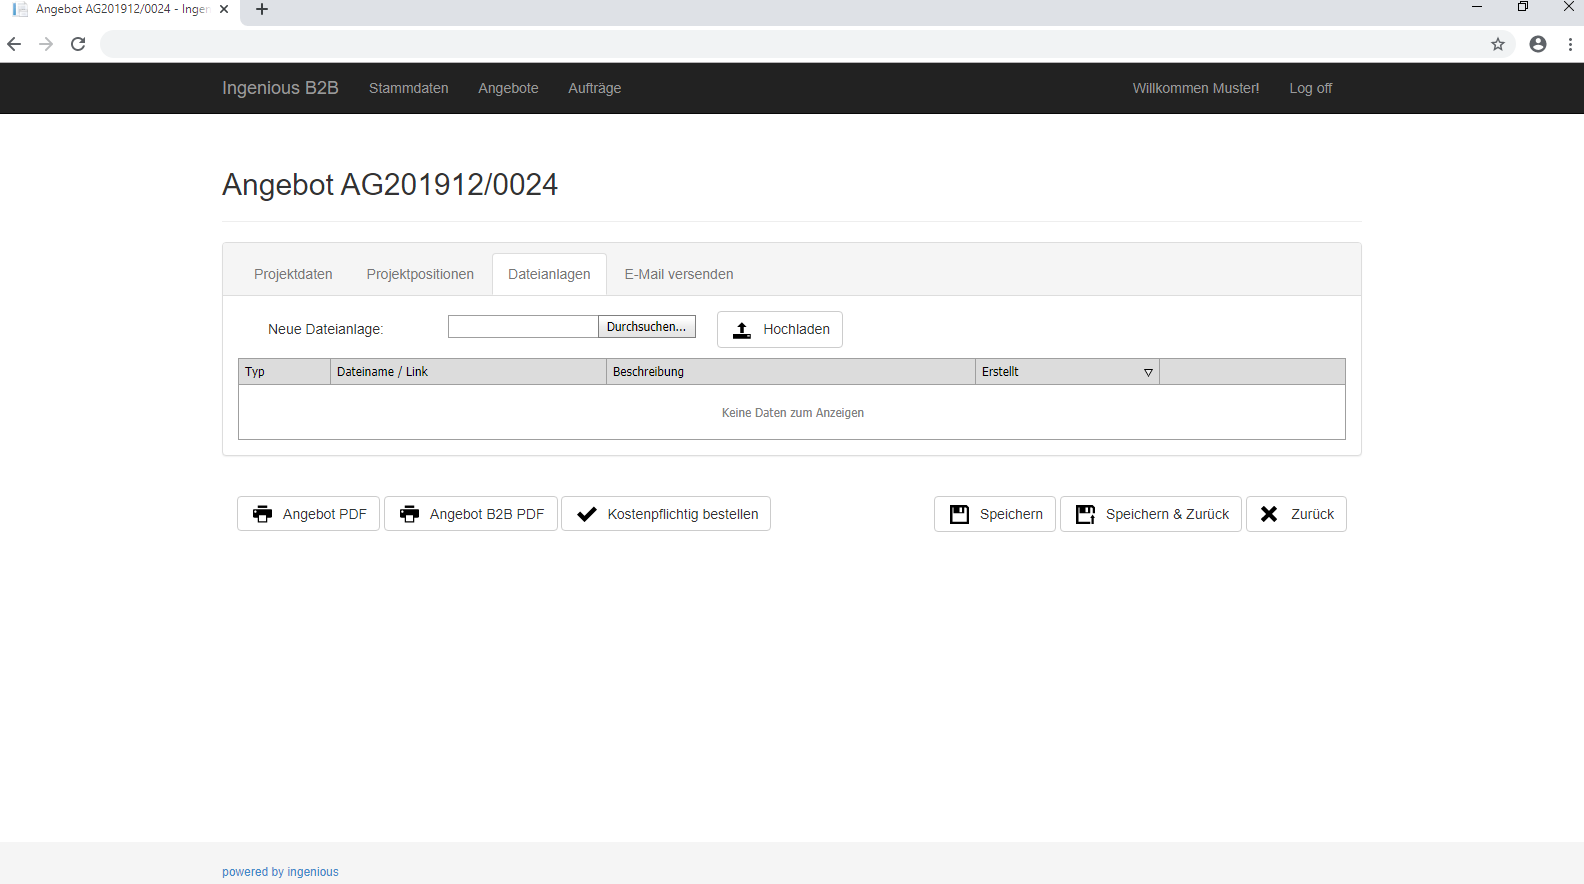Reload the page in the browser
This screenshot has height=884, width=1584.
pos(78,44)
